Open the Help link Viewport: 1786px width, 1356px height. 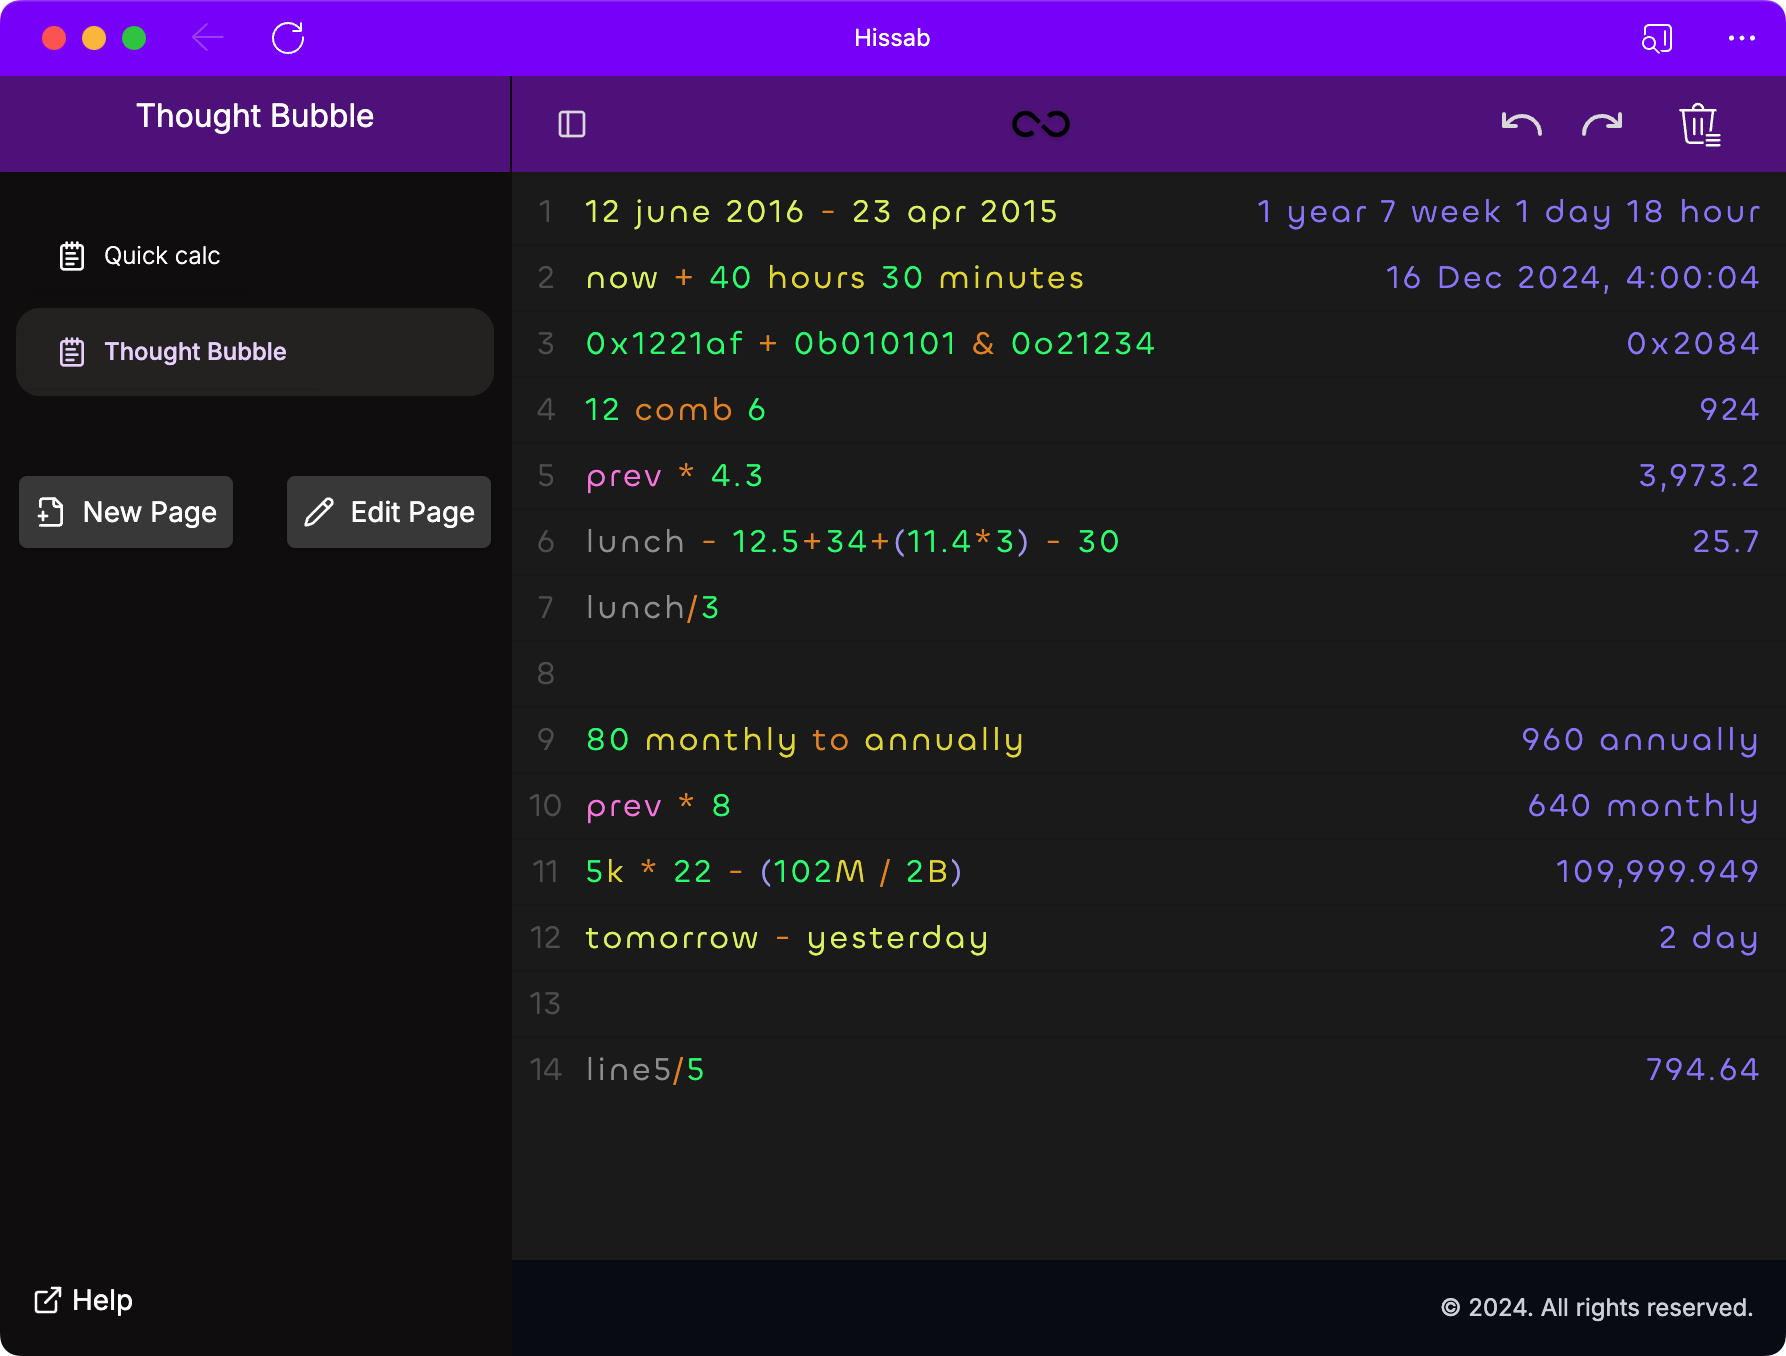click(84, 1300)
